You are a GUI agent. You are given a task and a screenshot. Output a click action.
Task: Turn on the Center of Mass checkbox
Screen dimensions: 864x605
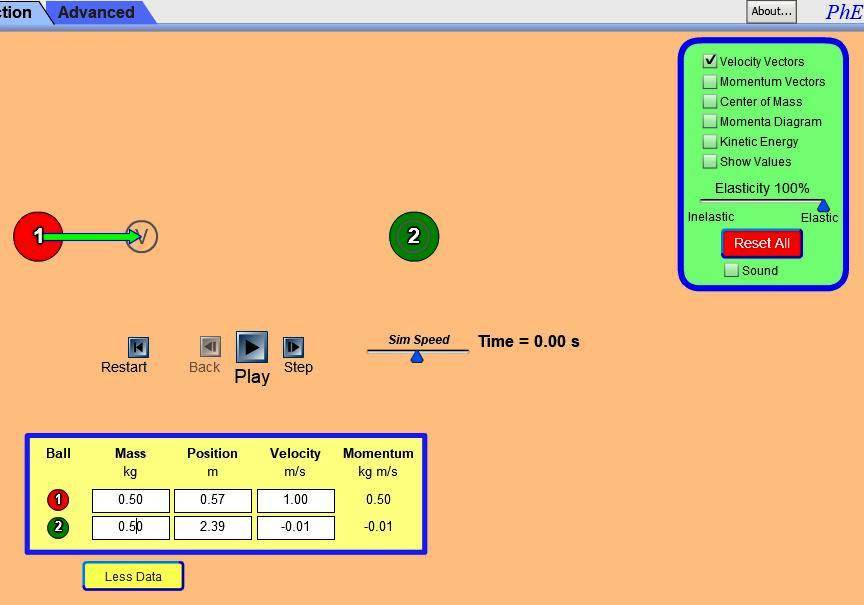710,102
